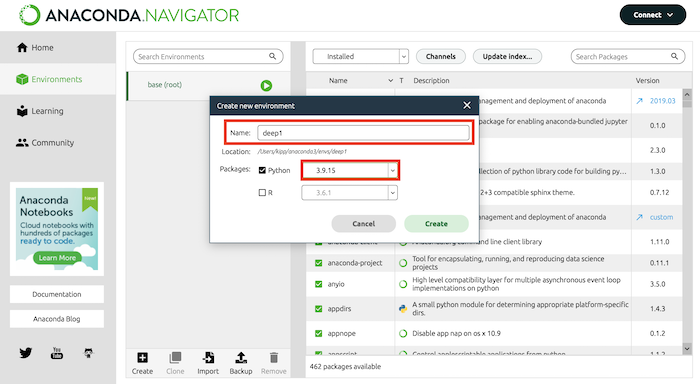700x384 pixels.
Task: Open the YouTube icon link
Action: point(57,353)
